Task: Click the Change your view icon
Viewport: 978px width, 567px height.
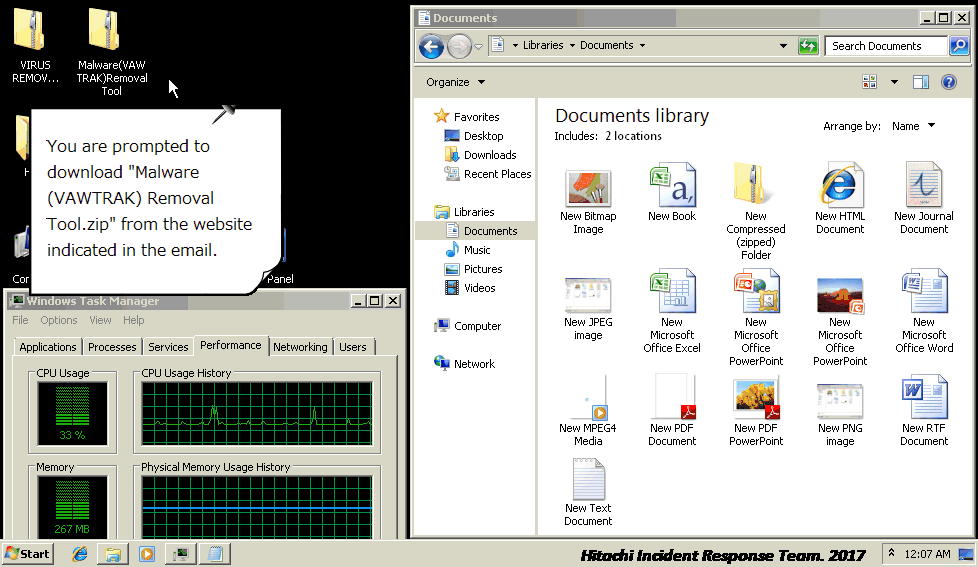Action: 869,82
